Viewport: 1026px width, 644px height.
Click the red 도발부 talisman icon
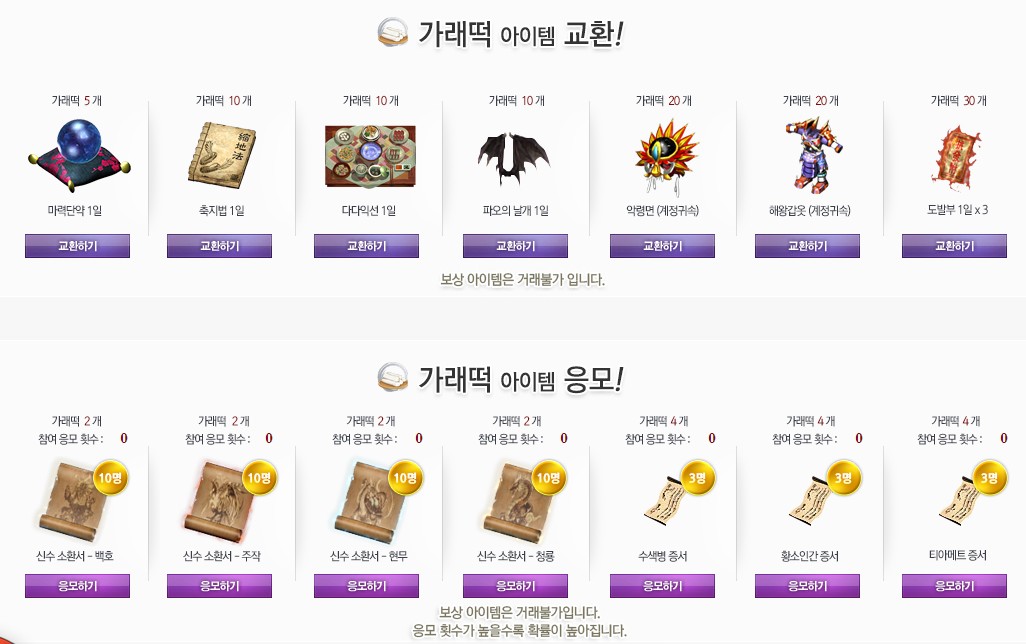[x=956, y=157]
